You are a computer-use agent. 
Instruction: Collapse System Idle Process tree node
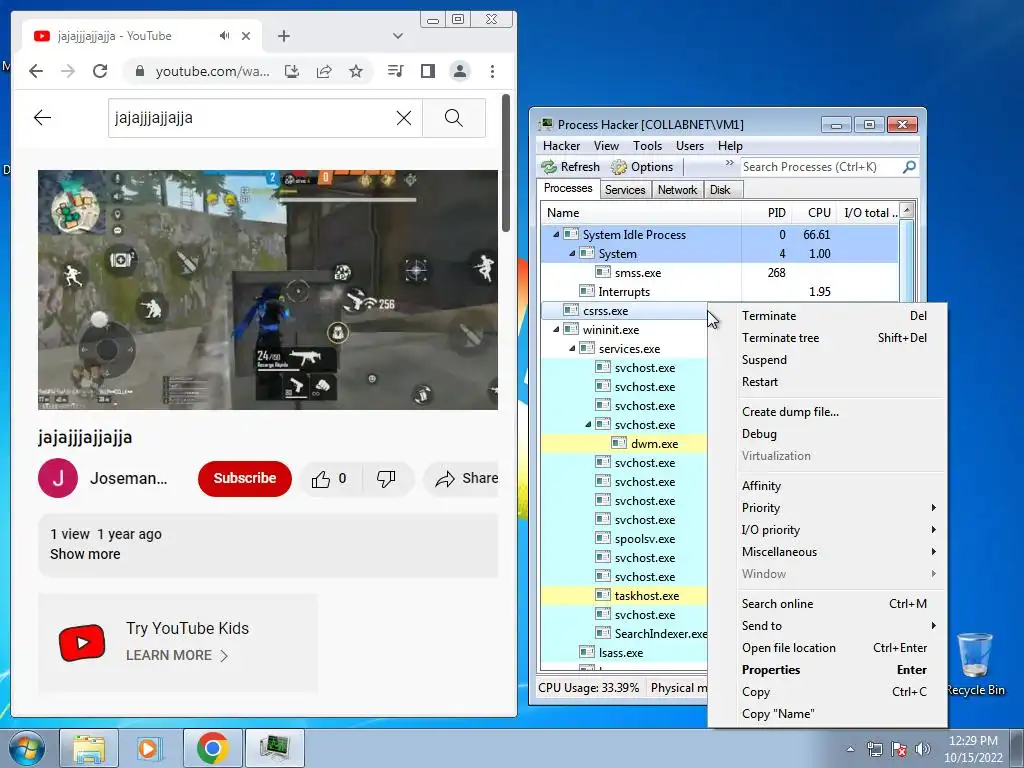tap(556, 234)
